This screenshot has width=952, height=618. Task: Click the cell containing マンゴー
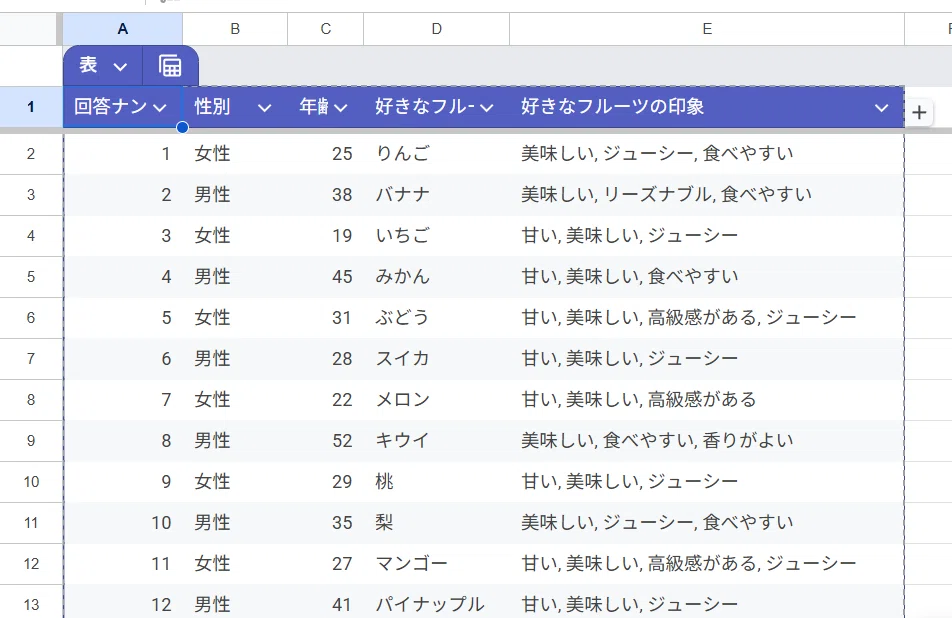point(437,564)
